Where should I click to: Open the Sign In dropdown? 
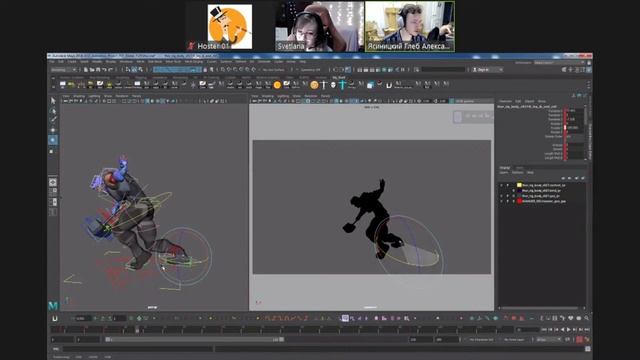click(487, 70)
